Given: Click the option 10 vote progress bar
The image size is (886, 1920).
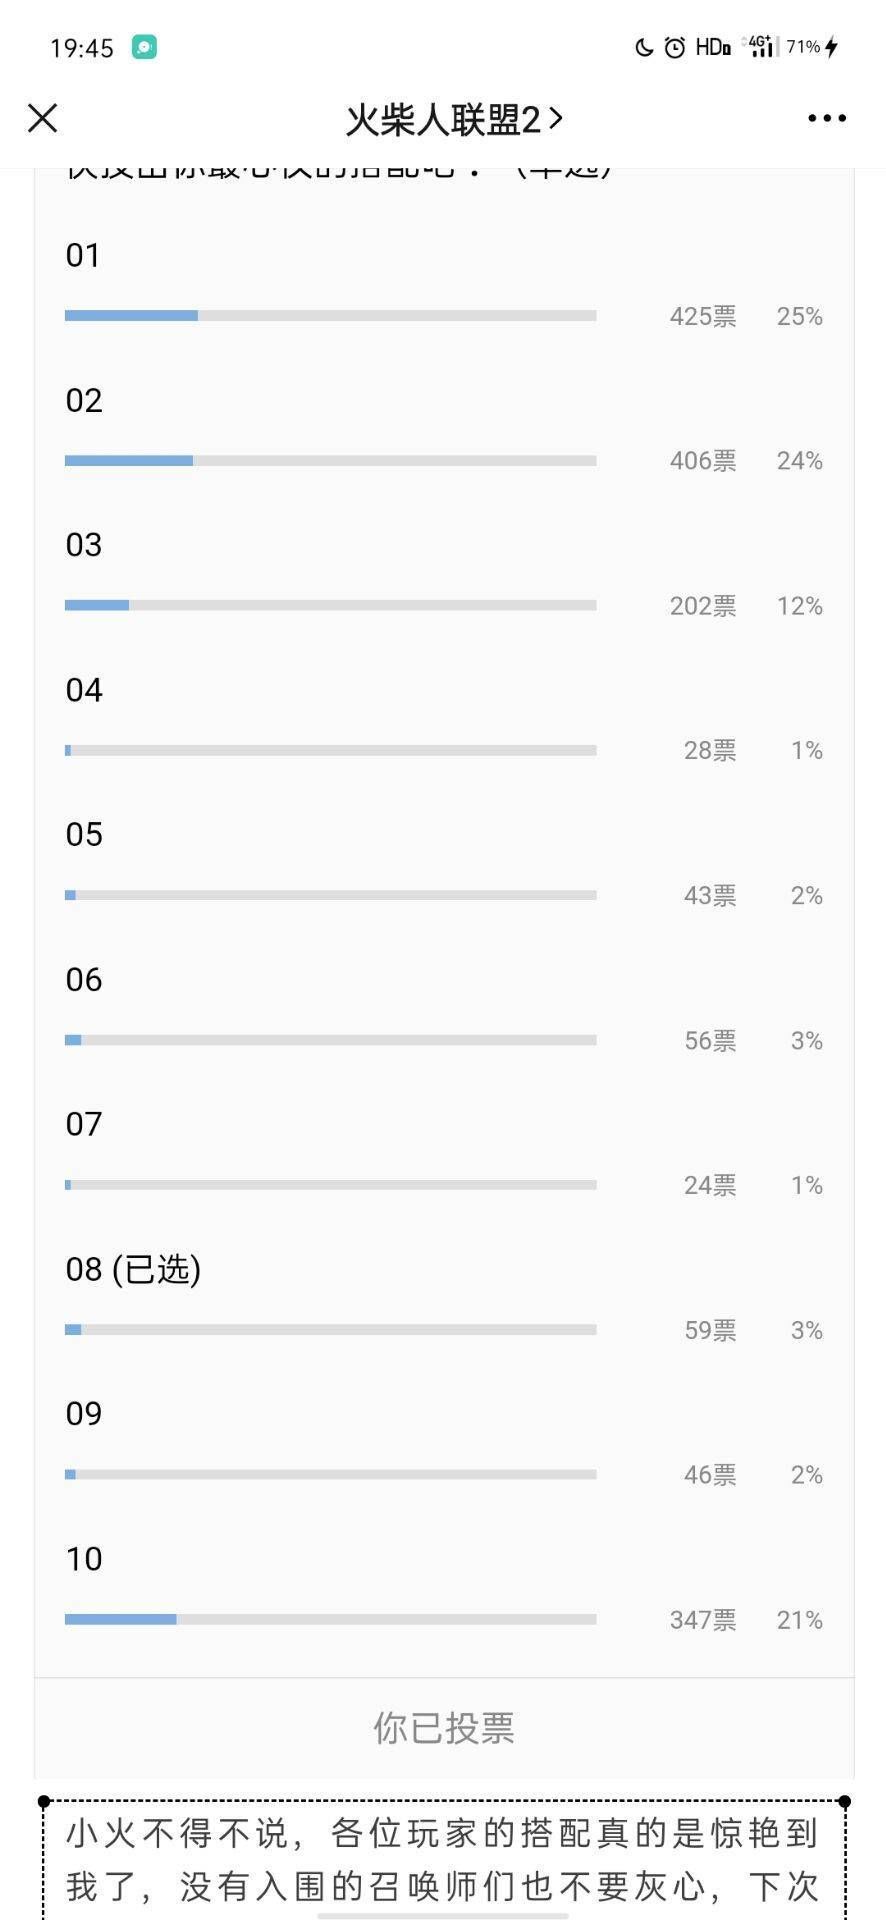Looking at the screenshot, I should pyautogui.click(x=330, y=1619).
